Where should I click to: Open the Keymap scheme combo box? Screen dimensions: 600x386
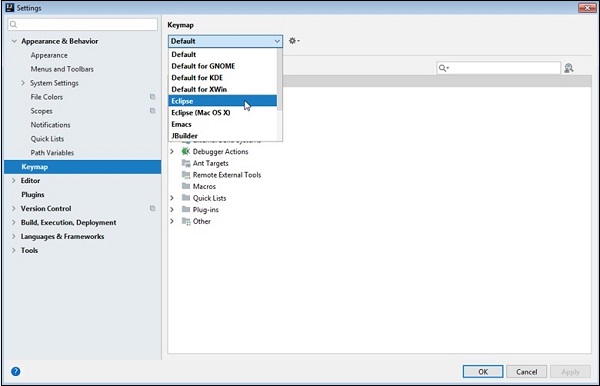225,41
